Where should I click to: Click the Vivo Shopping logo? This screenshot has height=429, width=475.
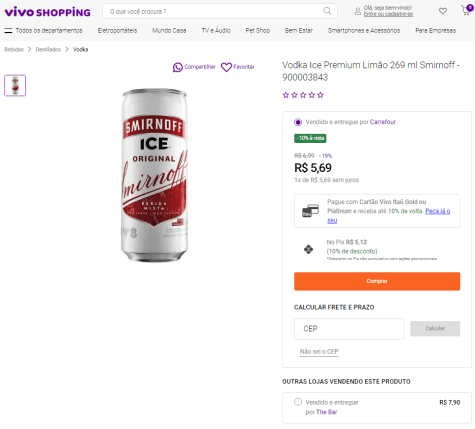(x=47, y=12)
